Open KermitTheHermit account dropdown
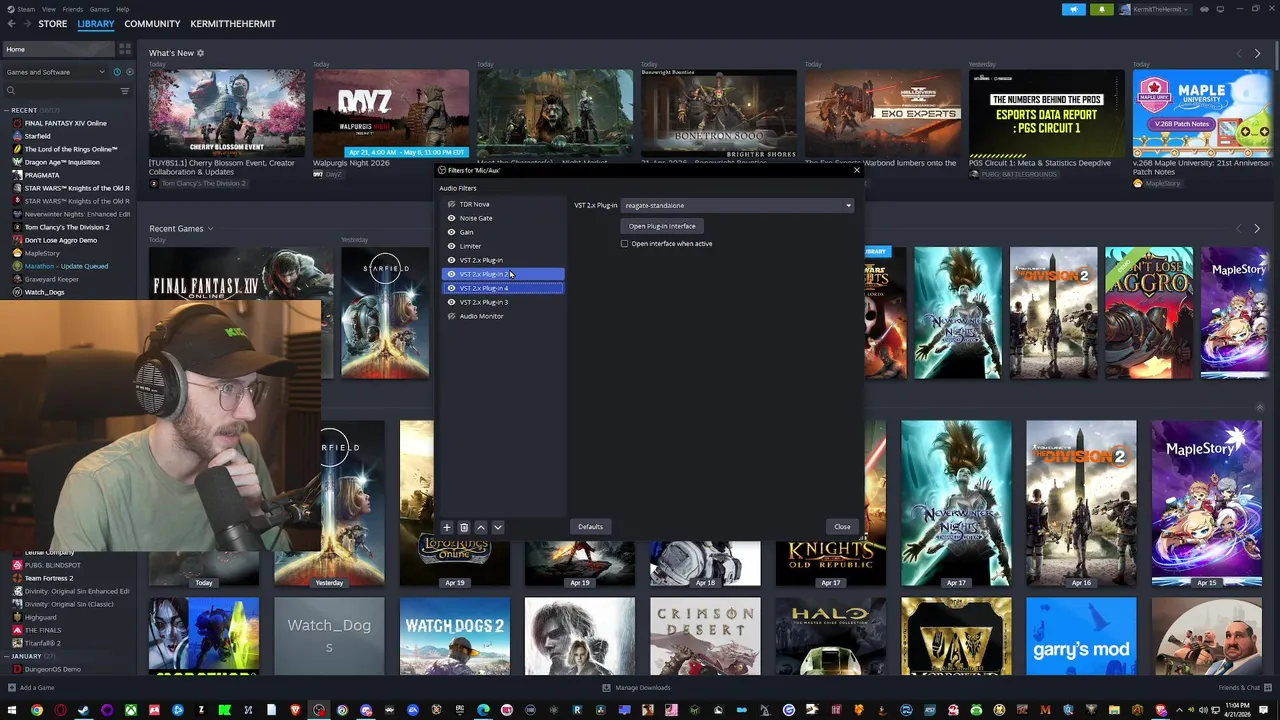This screenshot has width=1280, height=720. pos(1156,9)
